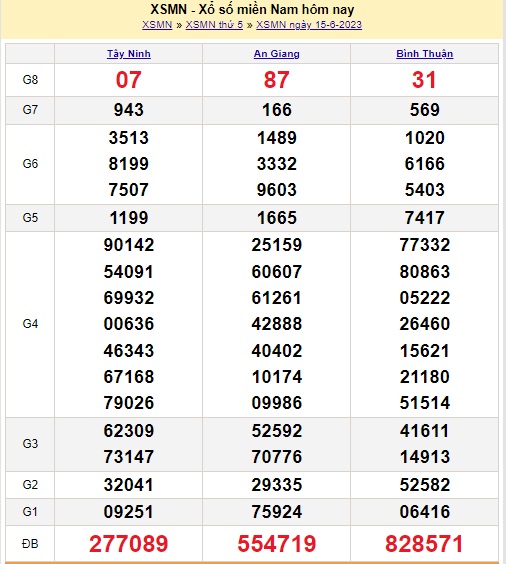Select the G7 number 569
506x564 pixels.
(425, 110)
